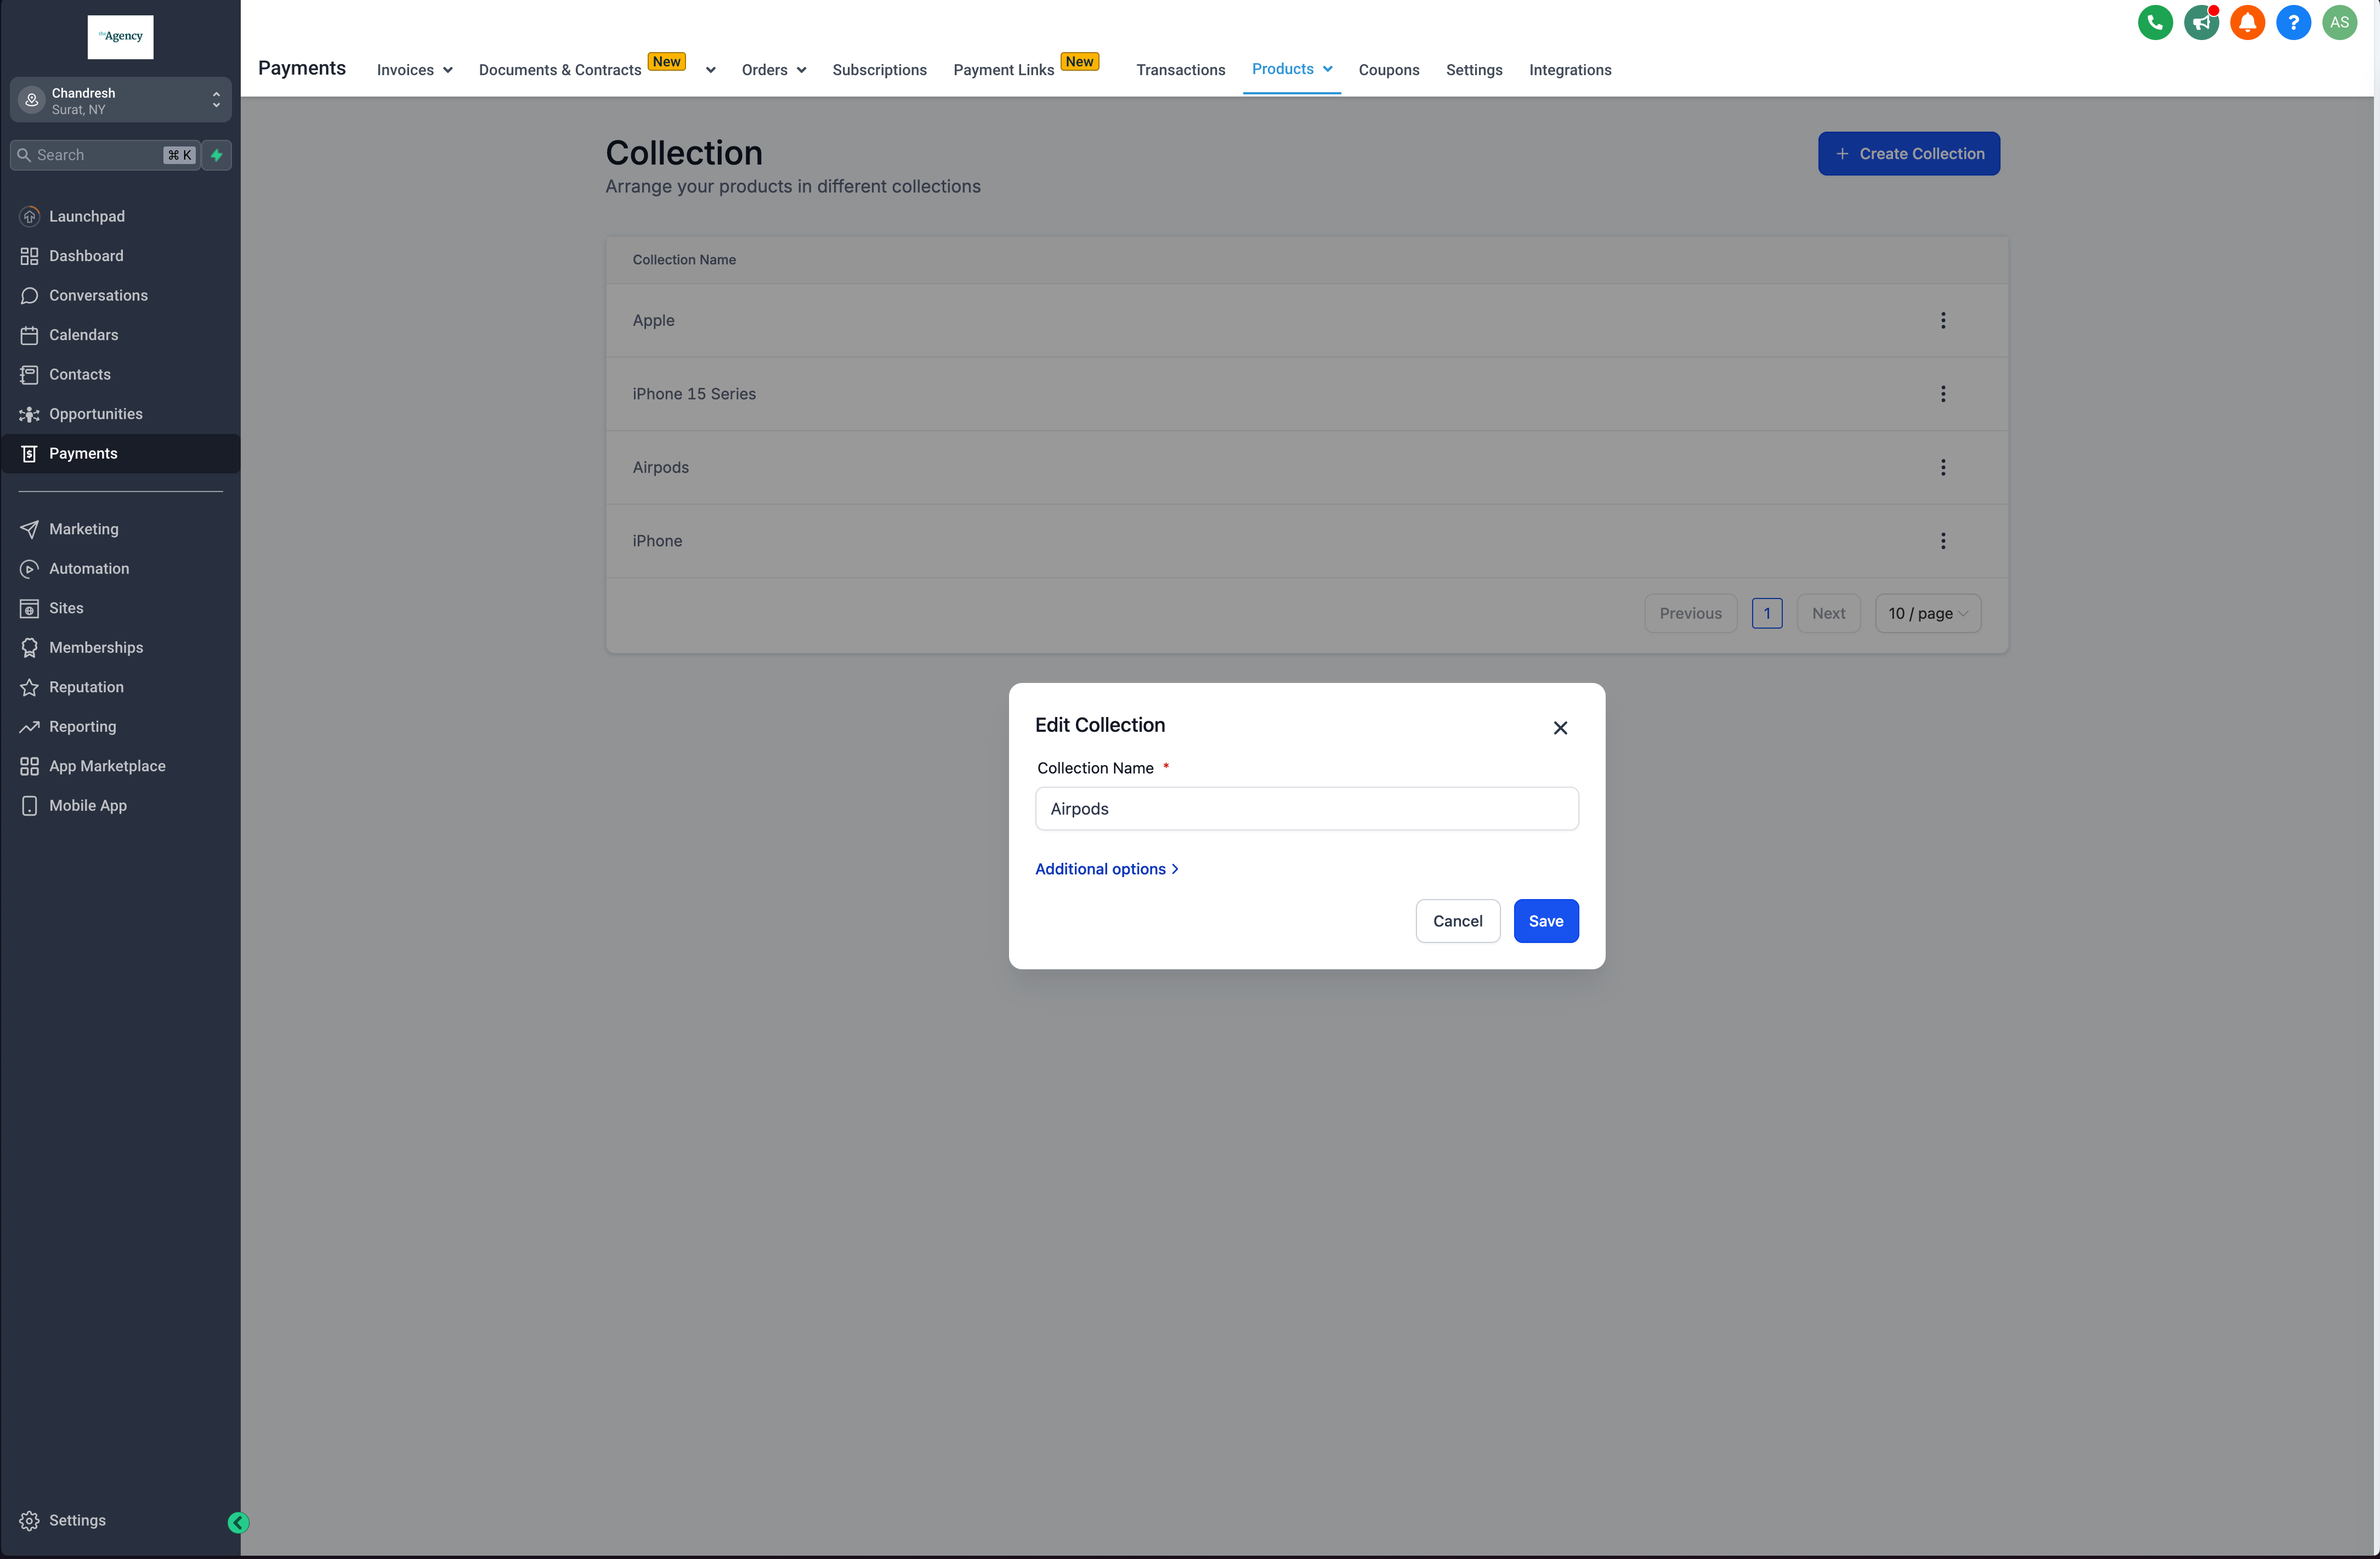Click the Save button
The image size is (2380, 1559).
(1545, 921)
